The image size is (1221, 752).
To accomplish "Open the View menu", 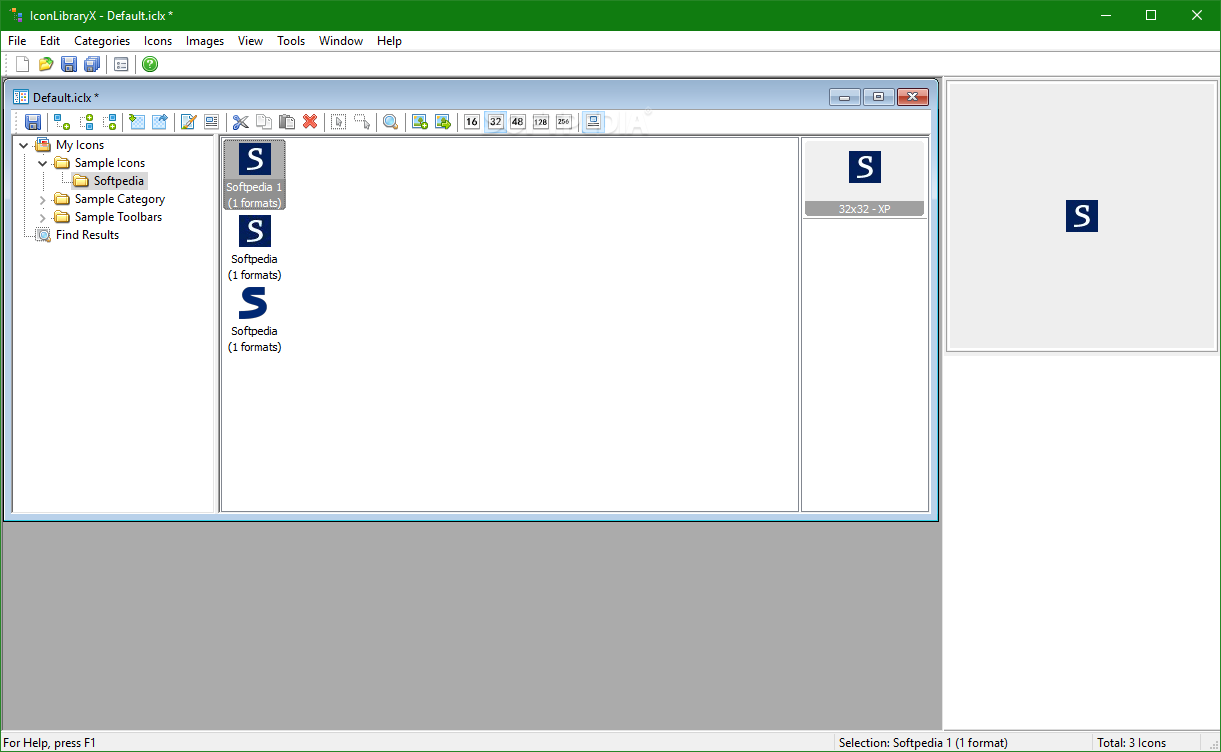I will [x=251, y=41].
